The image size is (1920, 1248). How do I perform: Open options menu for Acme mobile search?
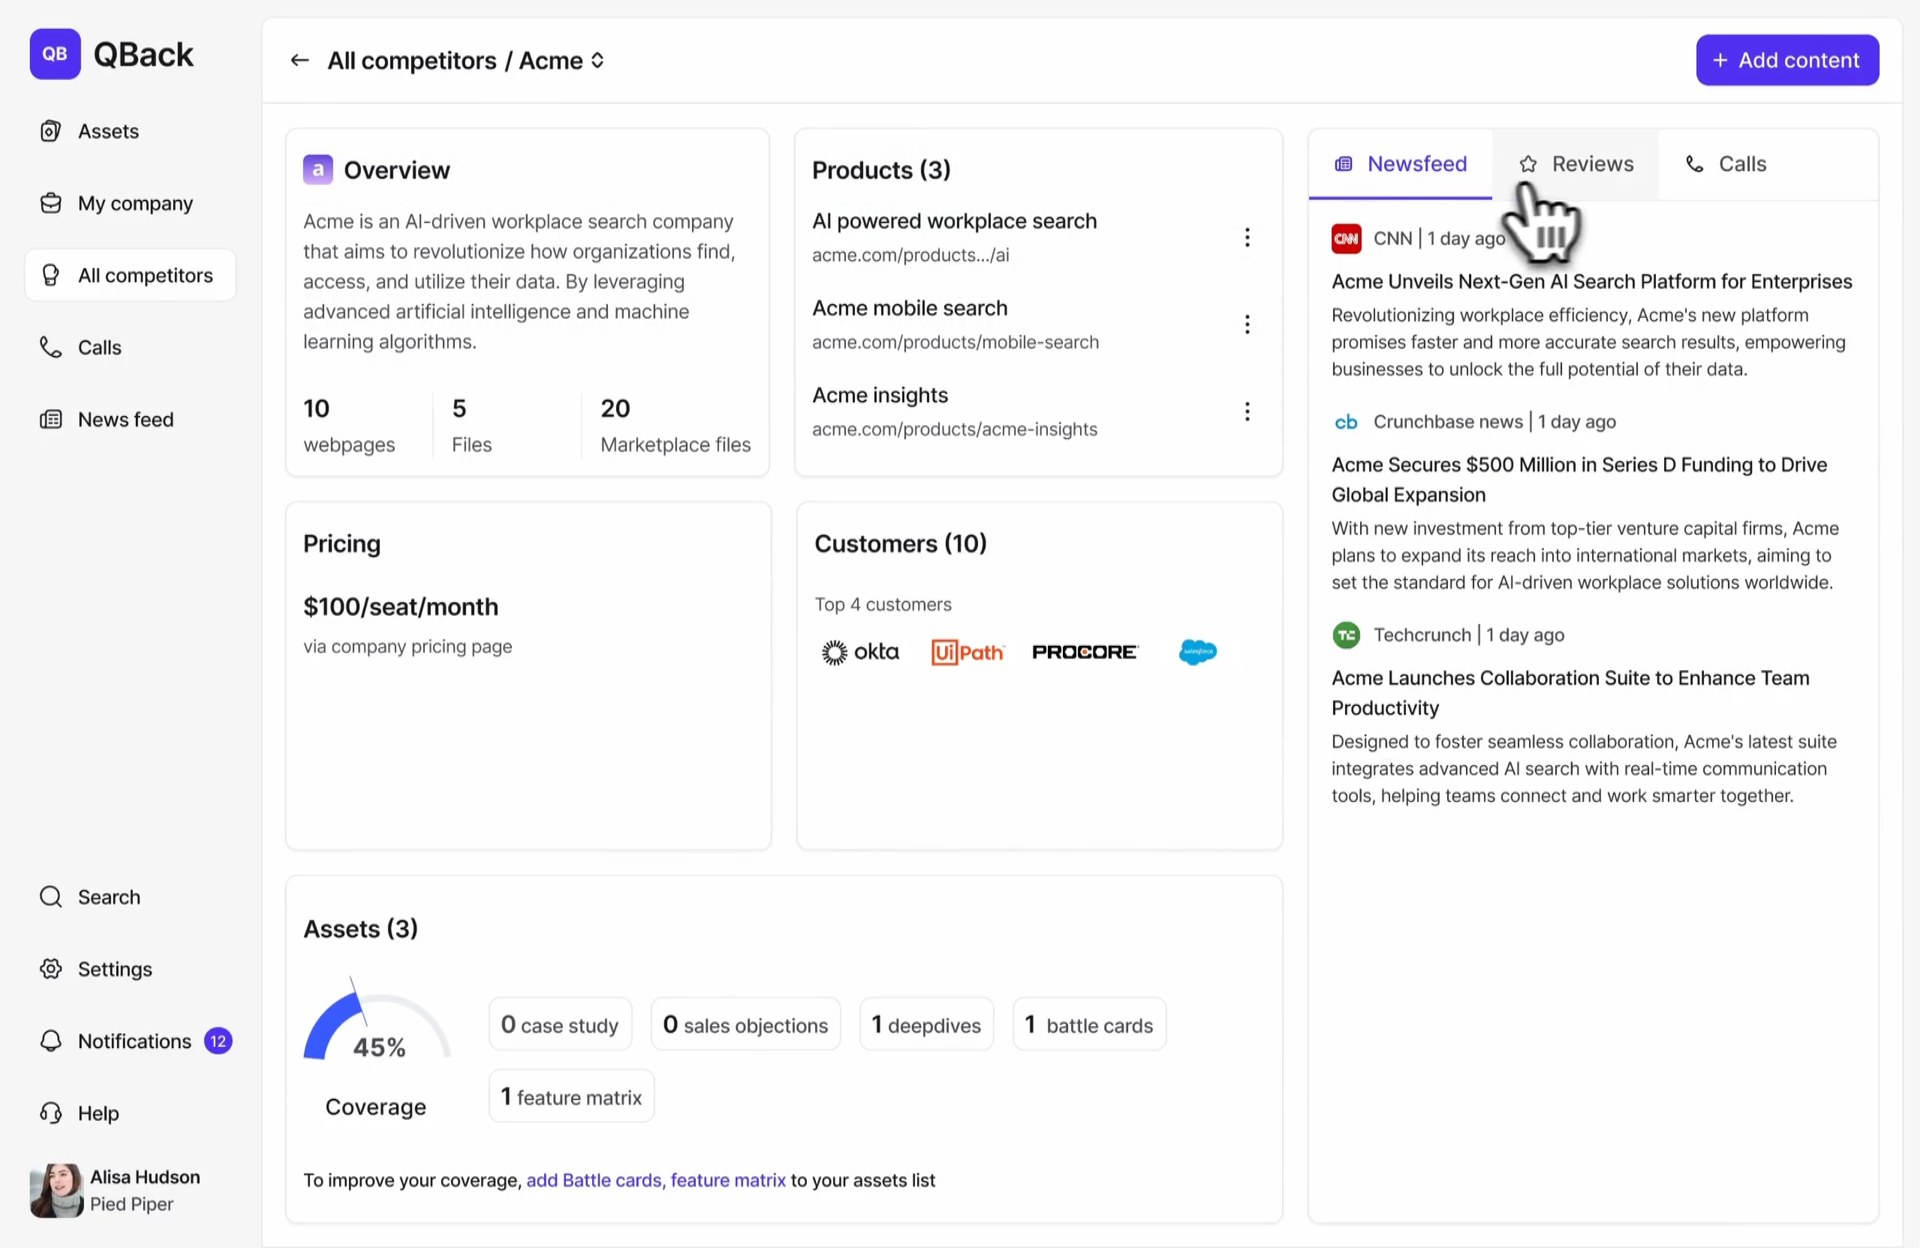[x=1247, y=324]
